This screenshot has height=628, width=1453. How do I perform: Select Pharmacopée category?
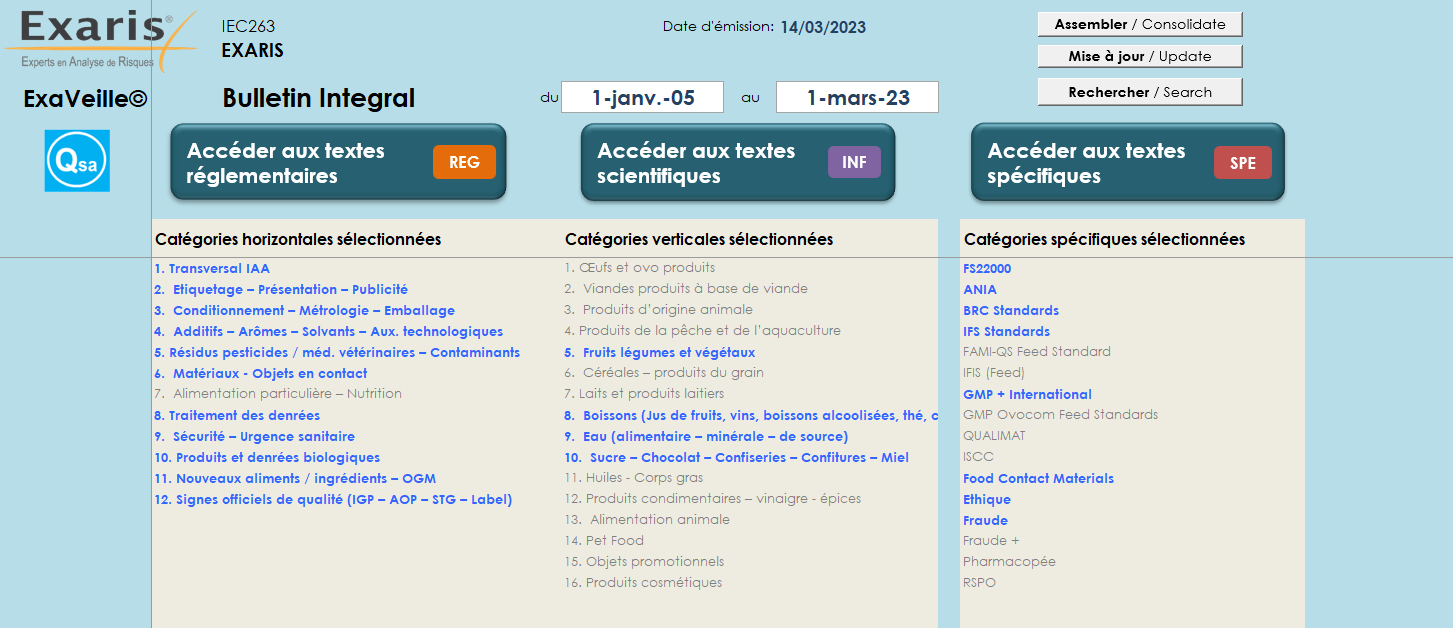[1009, 561]
